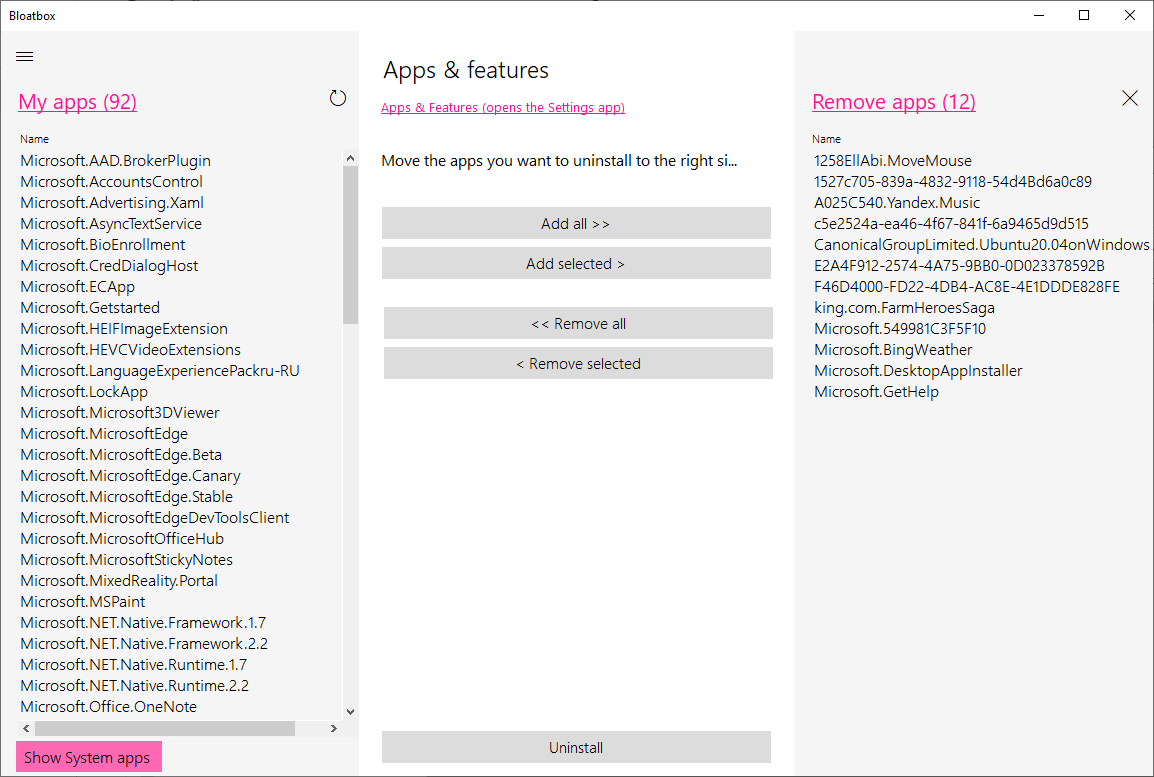Click the Show System apps button
Image resolution: width=1154 pixels, height=777 pixels.
[x=88, y=757]
